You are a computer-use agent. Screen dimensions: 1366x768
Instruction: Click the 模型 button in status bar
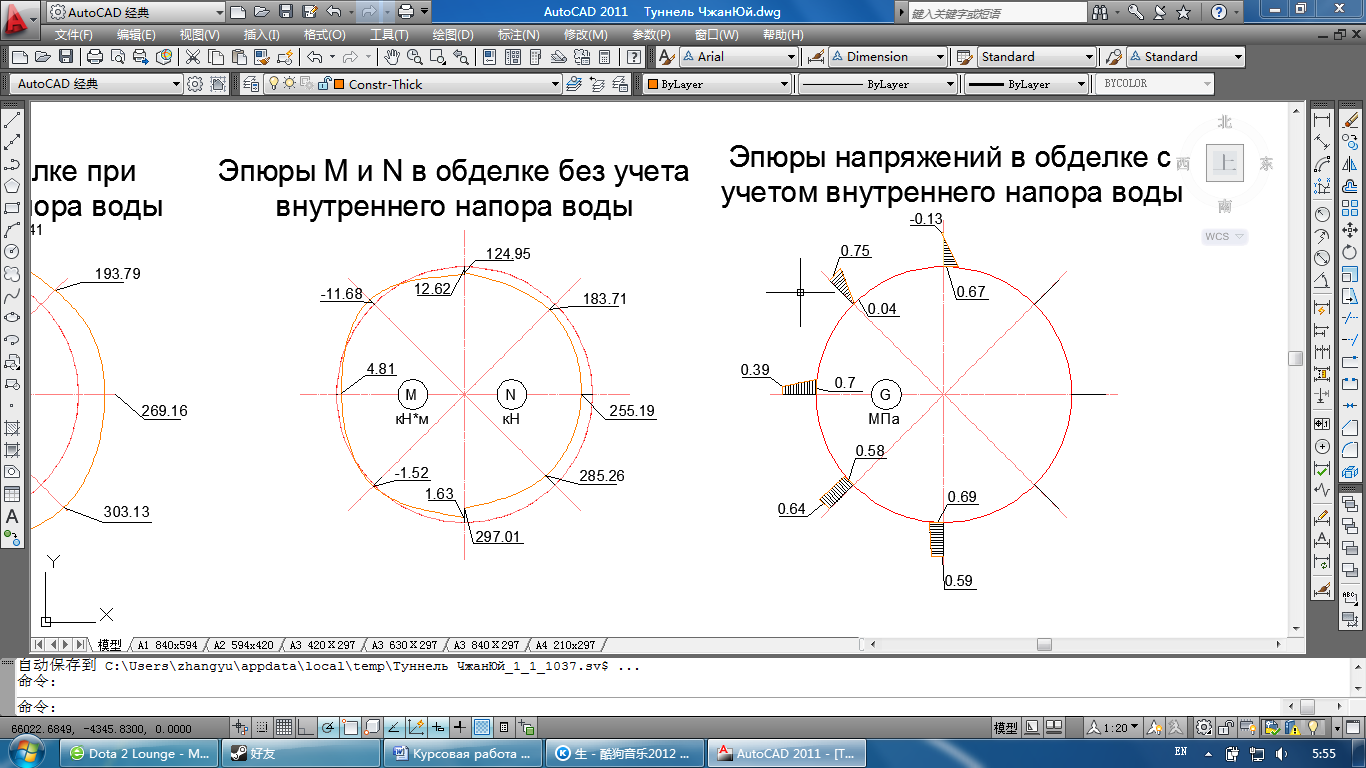coord(1005,727)
